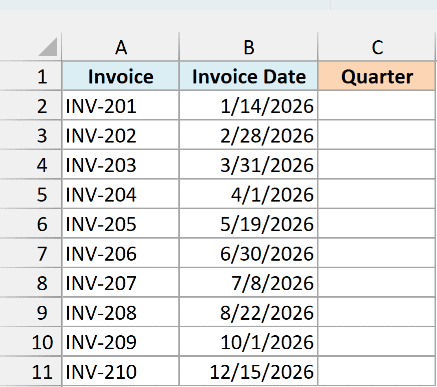
Task: Select row 1 header
Action: [x=31, y=76]
